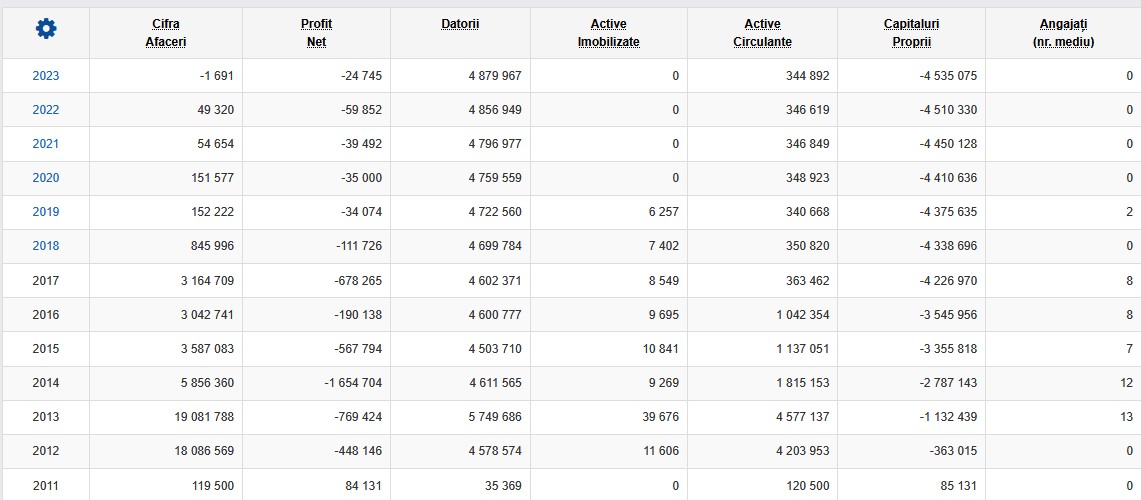Click equity value -4 410 636
Image resolution: width=1141 pixels, height=500 pixels.
pos(947,178)
